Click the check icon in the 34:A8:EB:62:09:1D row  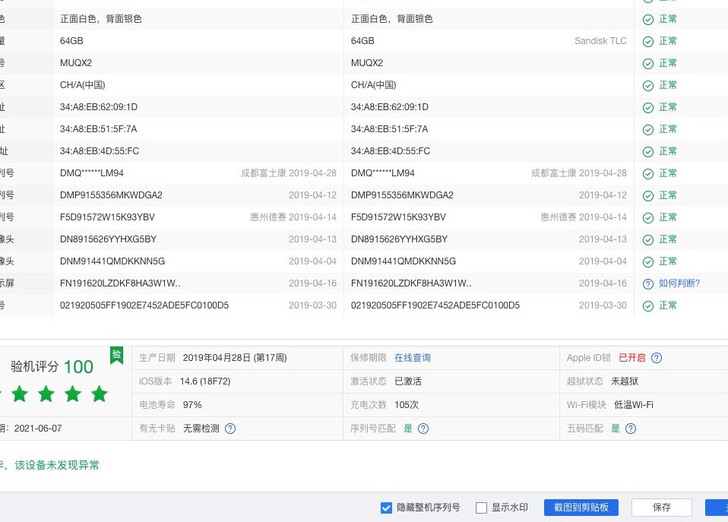pos(648,108)
